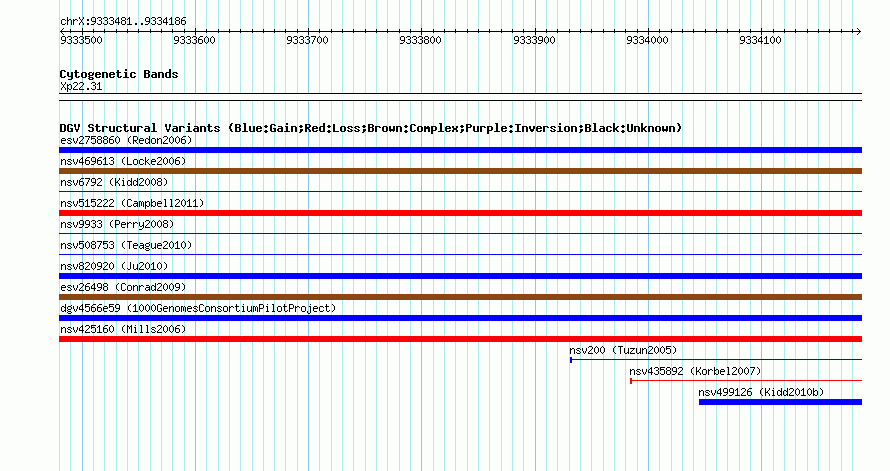
Task: Click the thin blue line under nsv200
Action: pos(716,360)
